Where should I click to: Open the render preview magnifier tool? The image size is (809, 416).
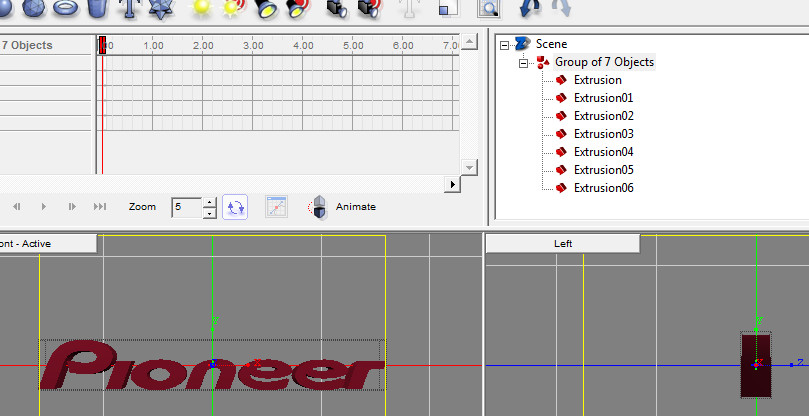tap(489, 8)
